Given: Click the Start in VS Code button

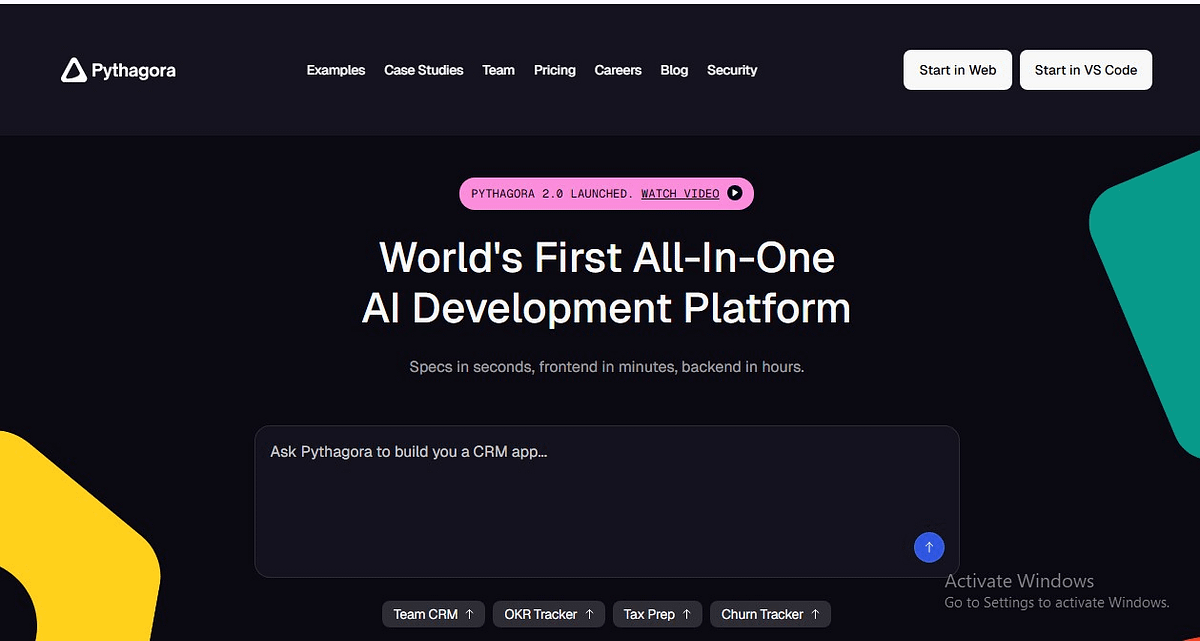Looking at the screenshot, I should point(1086,70).
